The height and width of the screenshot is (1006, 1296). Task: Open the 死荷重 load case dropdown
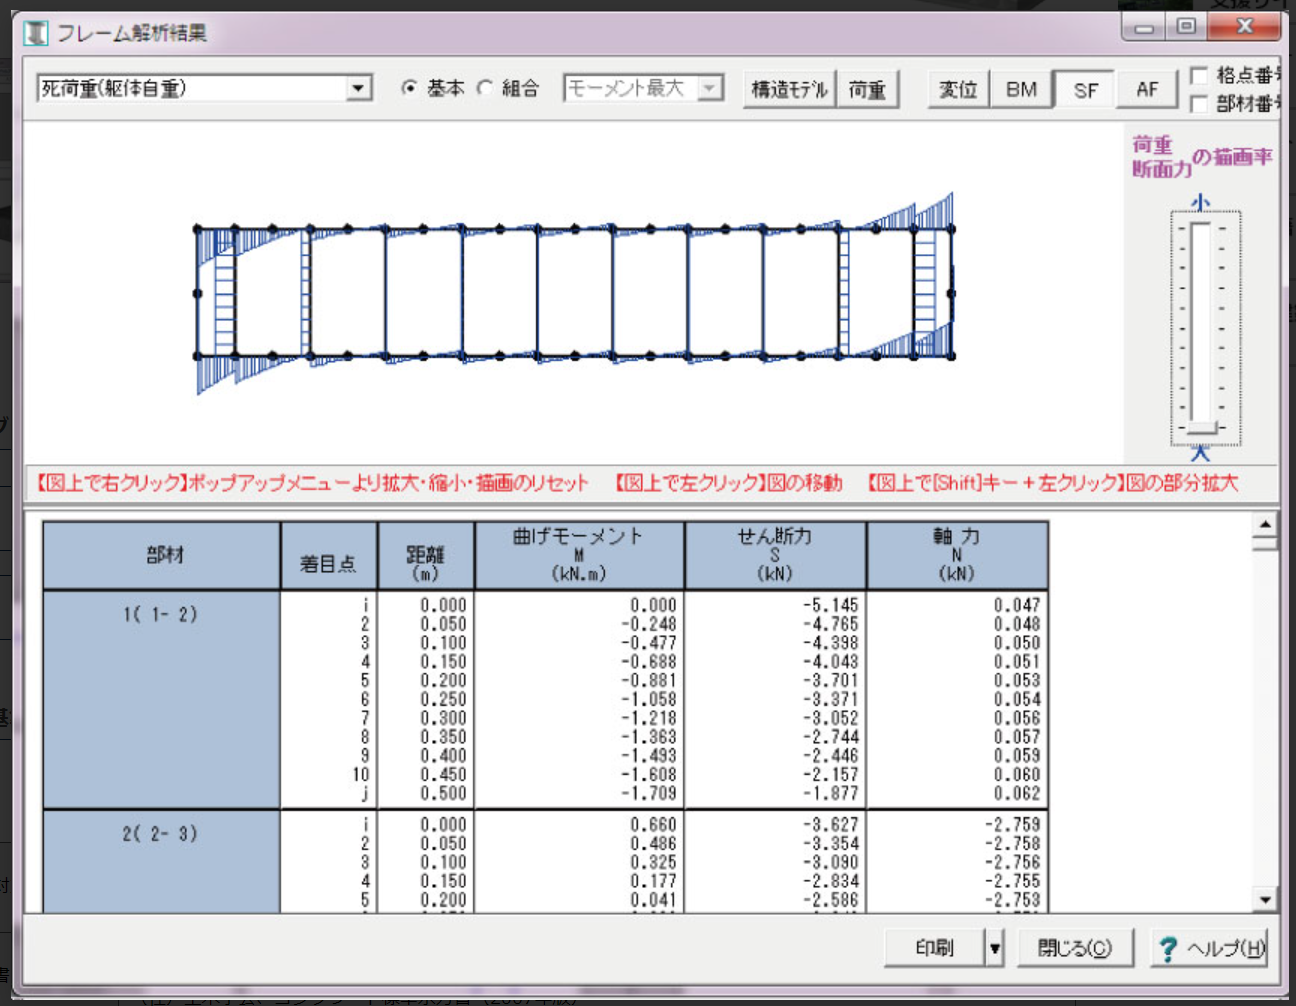click(x=358, y=88)
